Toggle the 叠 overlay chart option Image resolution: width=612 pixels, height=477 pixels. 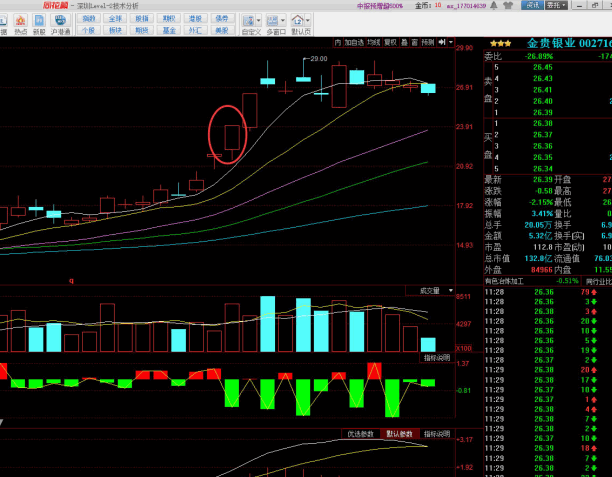tap(404, 42)
